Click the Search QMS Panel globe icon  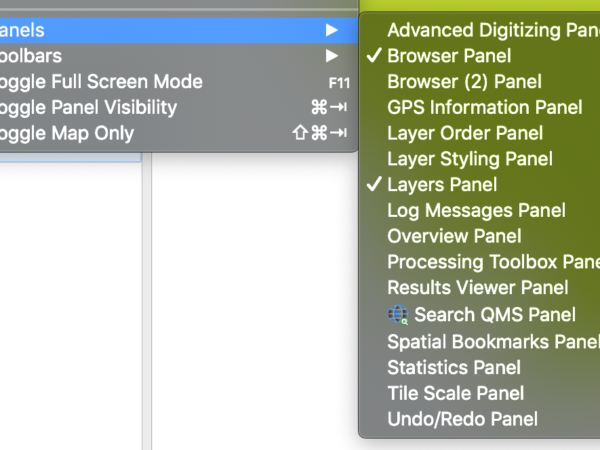click(398, 315)
